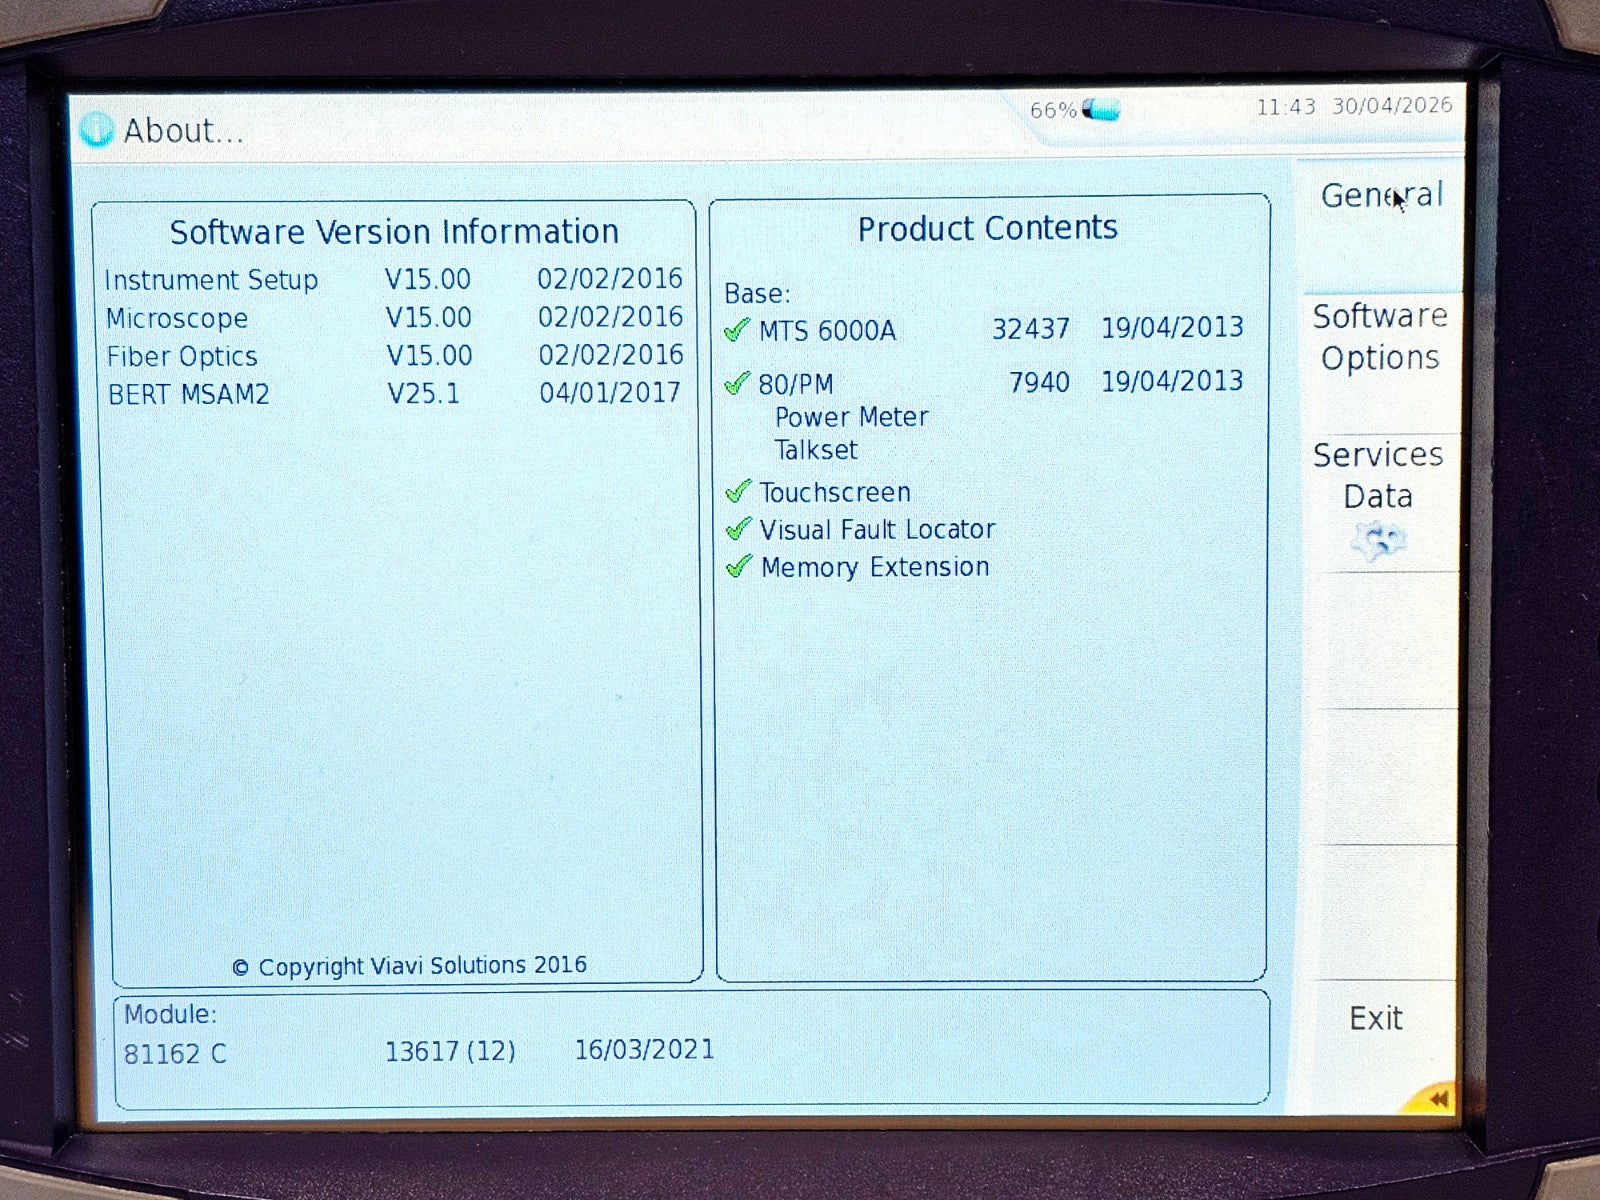The height and width of the screenshot is (1200, 1600).
Task: Click module number 81162 C
Action: [x=175, y=1054]
